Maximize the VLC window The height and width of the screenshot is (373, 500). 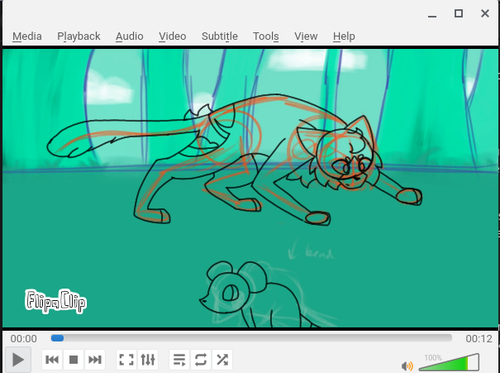click(459, 13)
